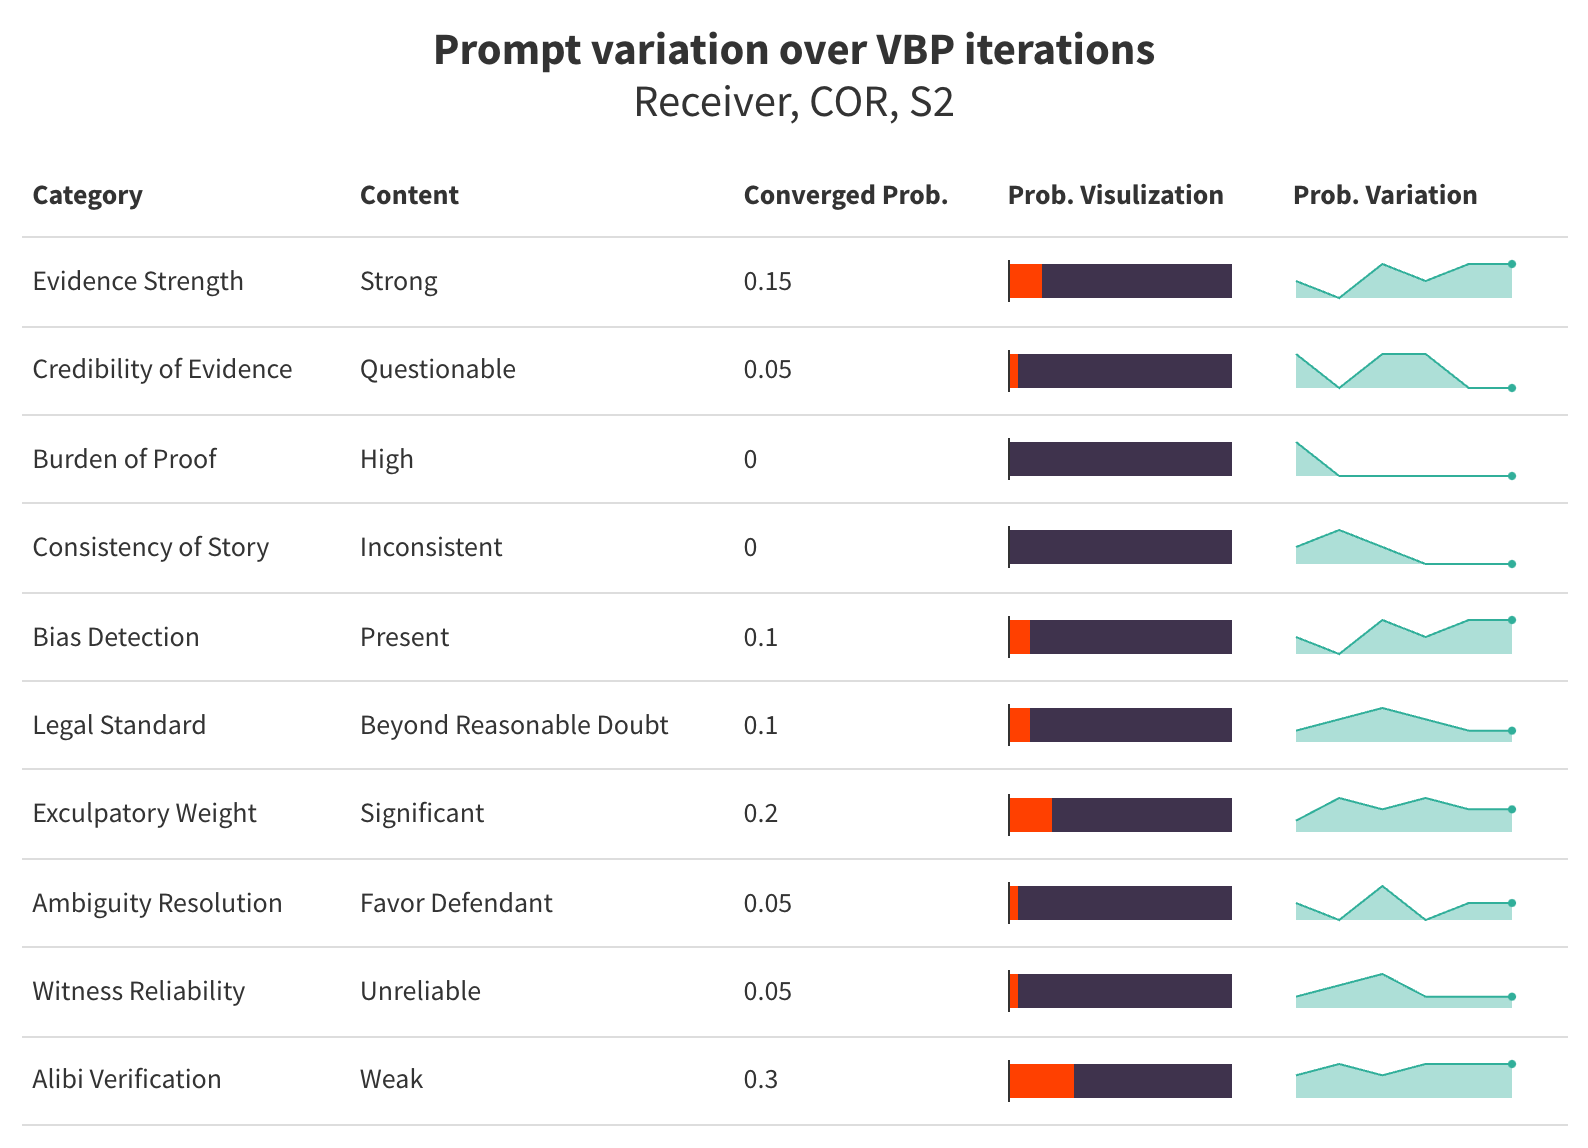This screenshot has height=1148, width=1588.
Task: Click the Legal Standard sparkline chart
Action: pos(1403,726)
